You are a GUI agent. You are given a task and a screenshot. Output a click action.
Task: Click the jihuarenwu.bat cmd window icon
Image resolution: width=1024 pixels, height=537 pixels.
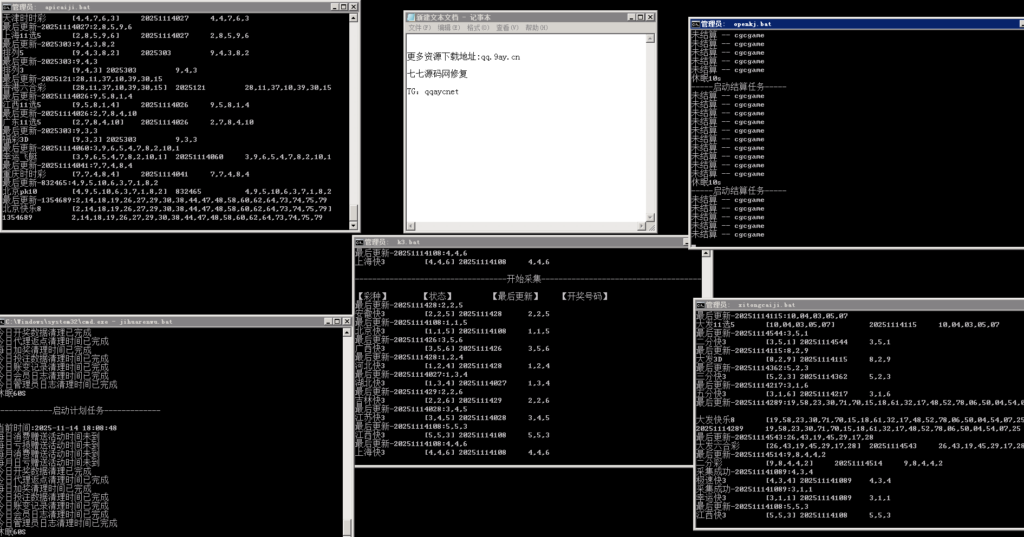click(x=6, y=322)
